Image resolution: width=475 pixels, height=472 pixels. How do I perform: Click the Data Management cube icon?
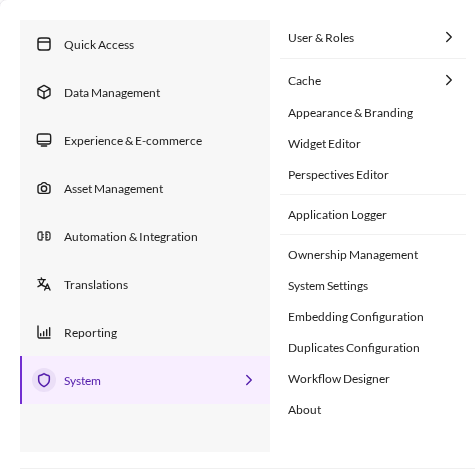44,92
